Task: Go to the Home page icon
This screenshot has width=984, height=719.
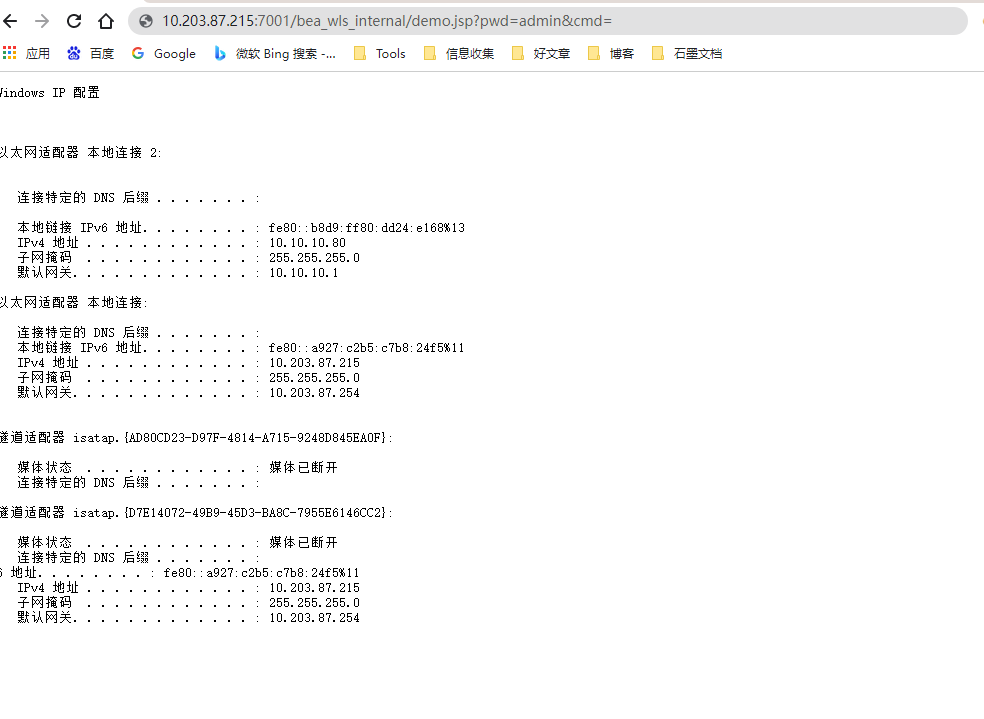Action: pyautogui.click(x=106, y=21)
